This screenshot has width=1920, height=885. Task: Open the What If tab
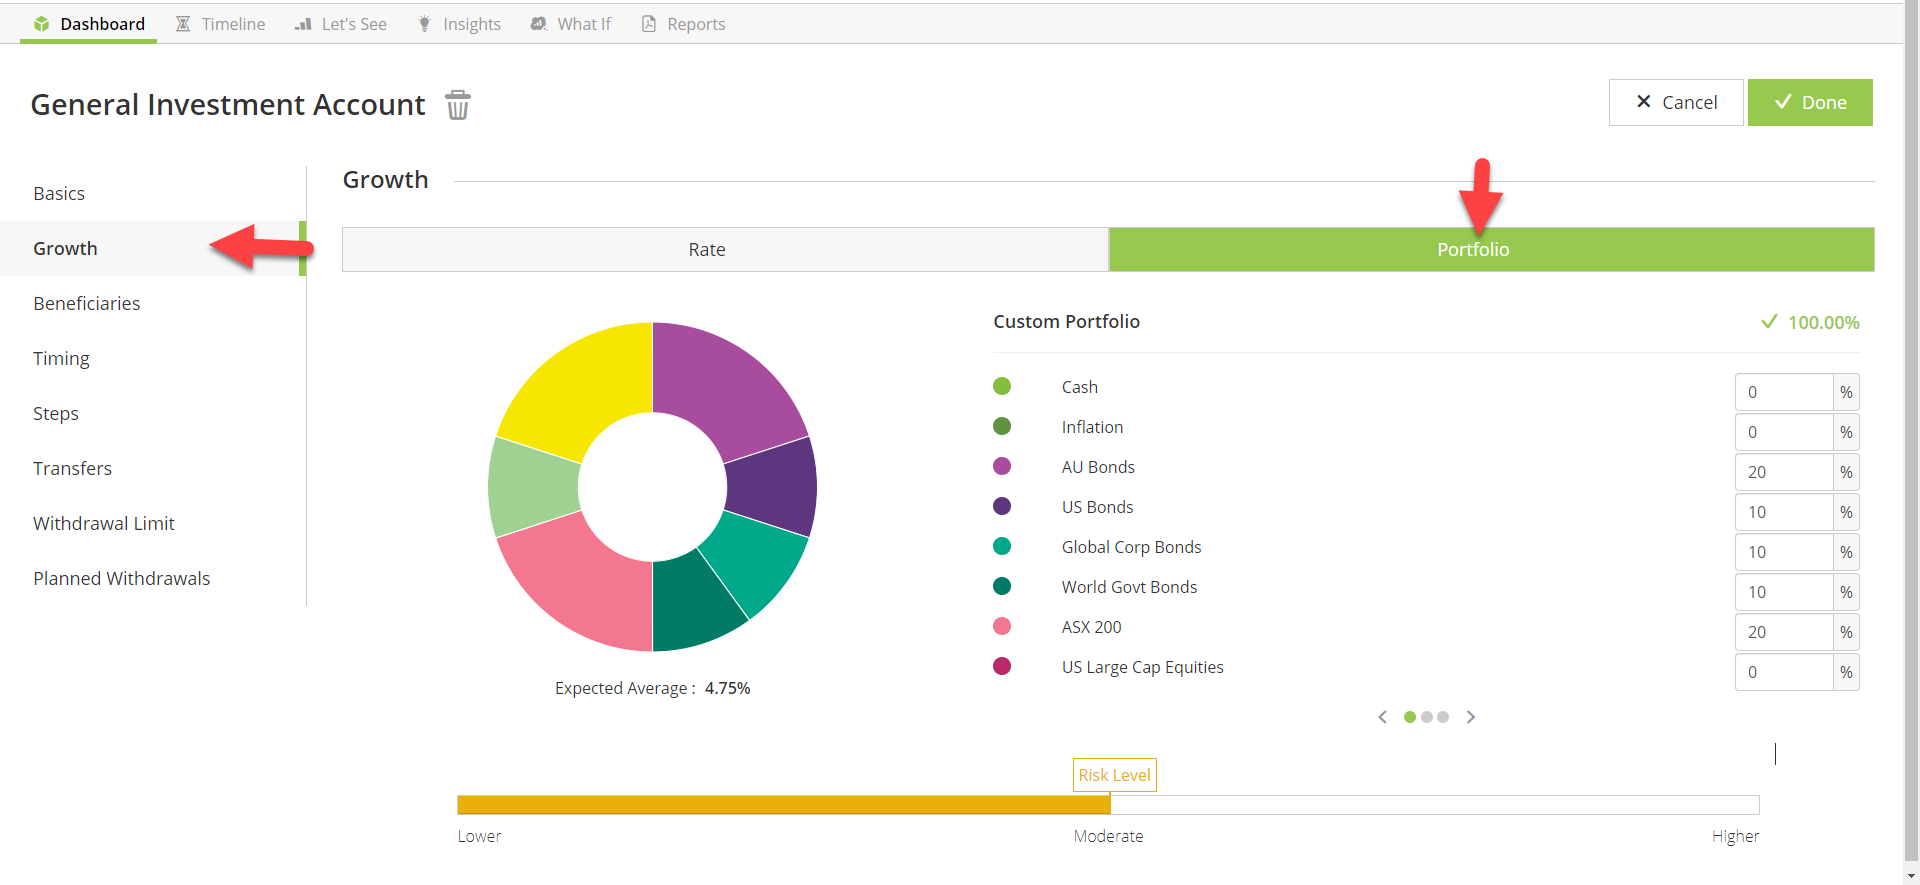pos(571,24)
